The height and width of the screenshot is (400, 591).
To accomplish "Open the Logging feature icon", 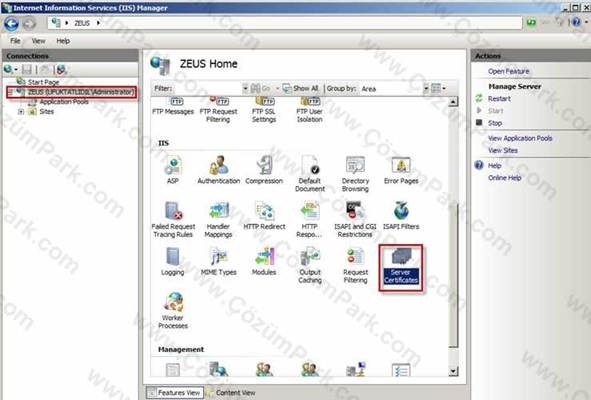I will pos(173,262).
